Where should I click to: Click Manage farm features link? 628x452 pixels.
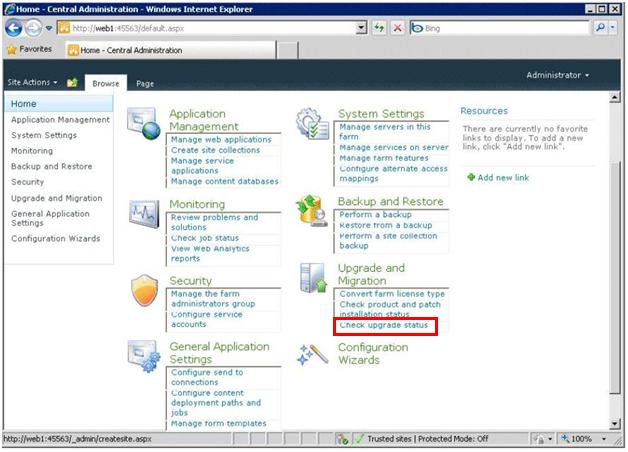(x=384, y=159)
